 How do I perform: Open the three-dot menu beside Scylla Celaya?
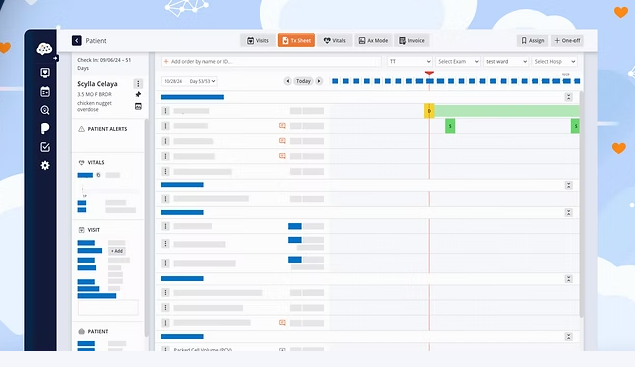click(x=138, y=83)
